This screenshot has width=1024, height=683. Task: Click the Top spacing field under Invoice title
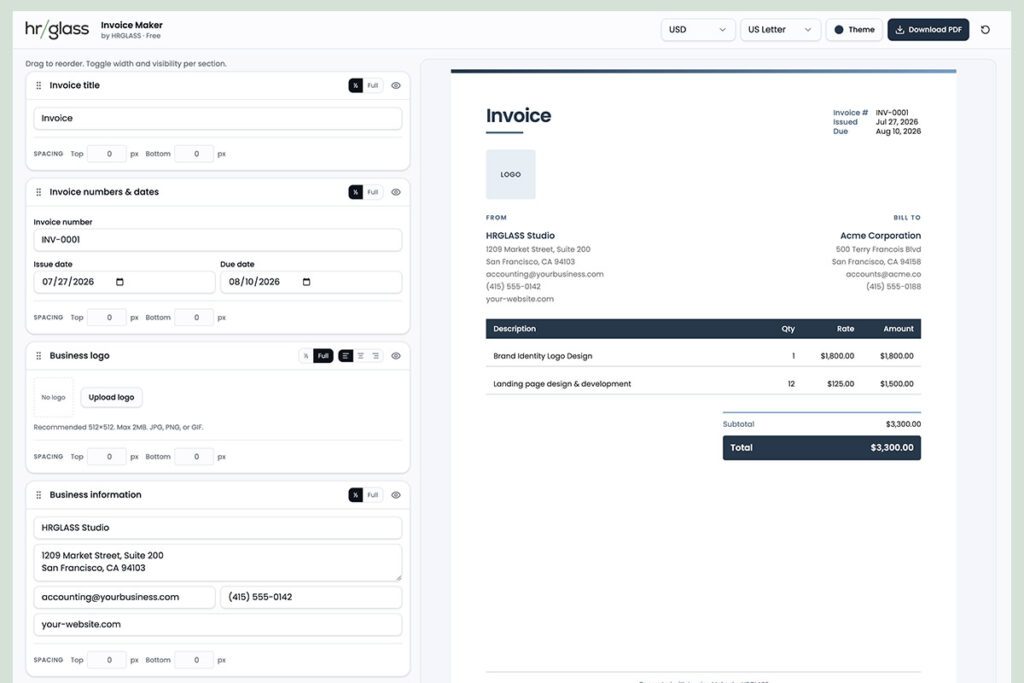106,154
